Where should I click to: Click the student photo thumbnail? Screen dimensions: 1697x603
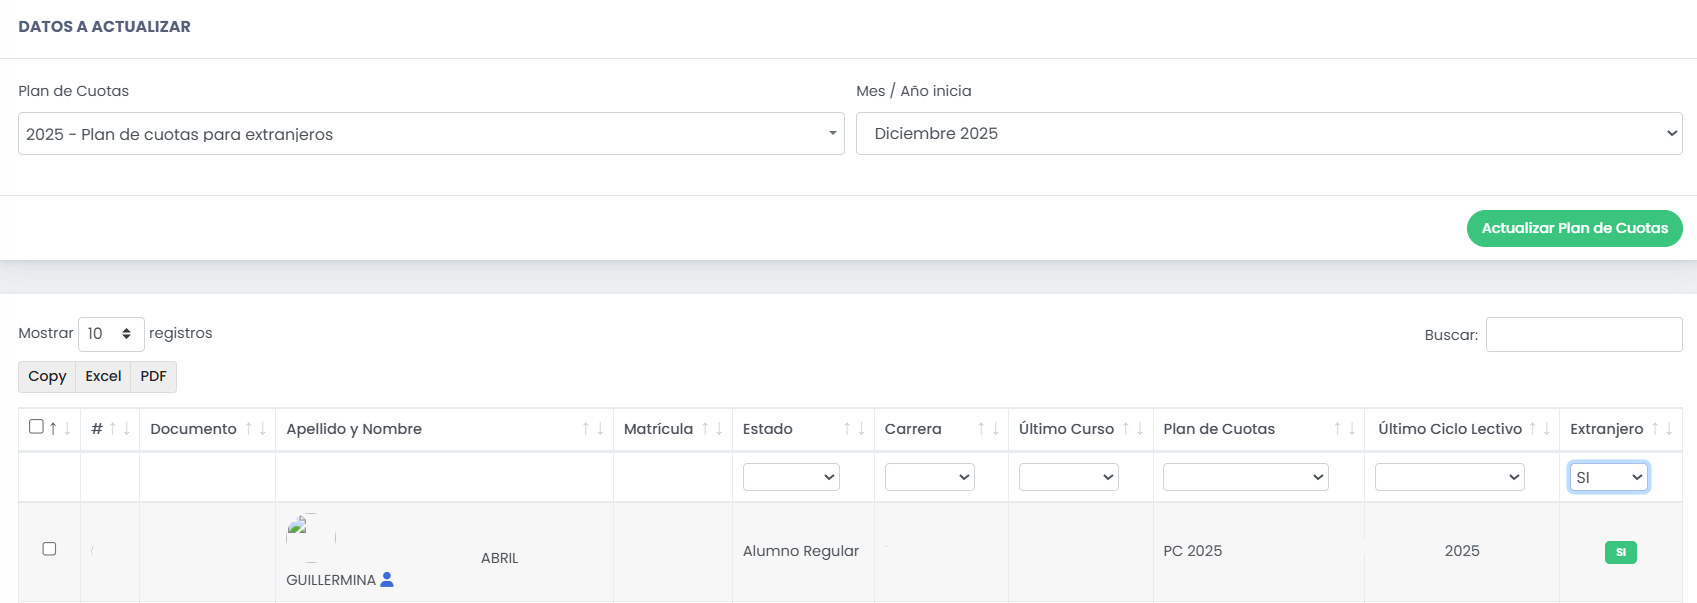pos(310,538)
